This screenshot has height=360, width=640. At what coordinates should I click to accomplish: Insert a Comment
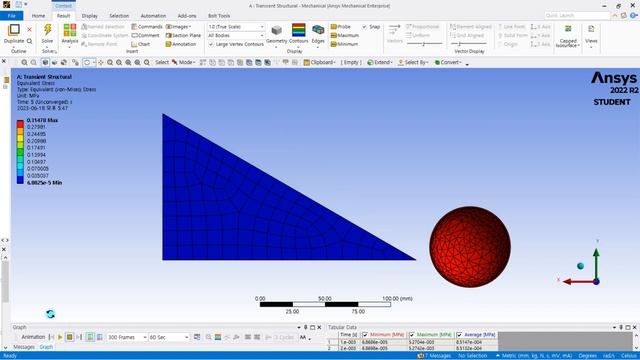[145, 36]
